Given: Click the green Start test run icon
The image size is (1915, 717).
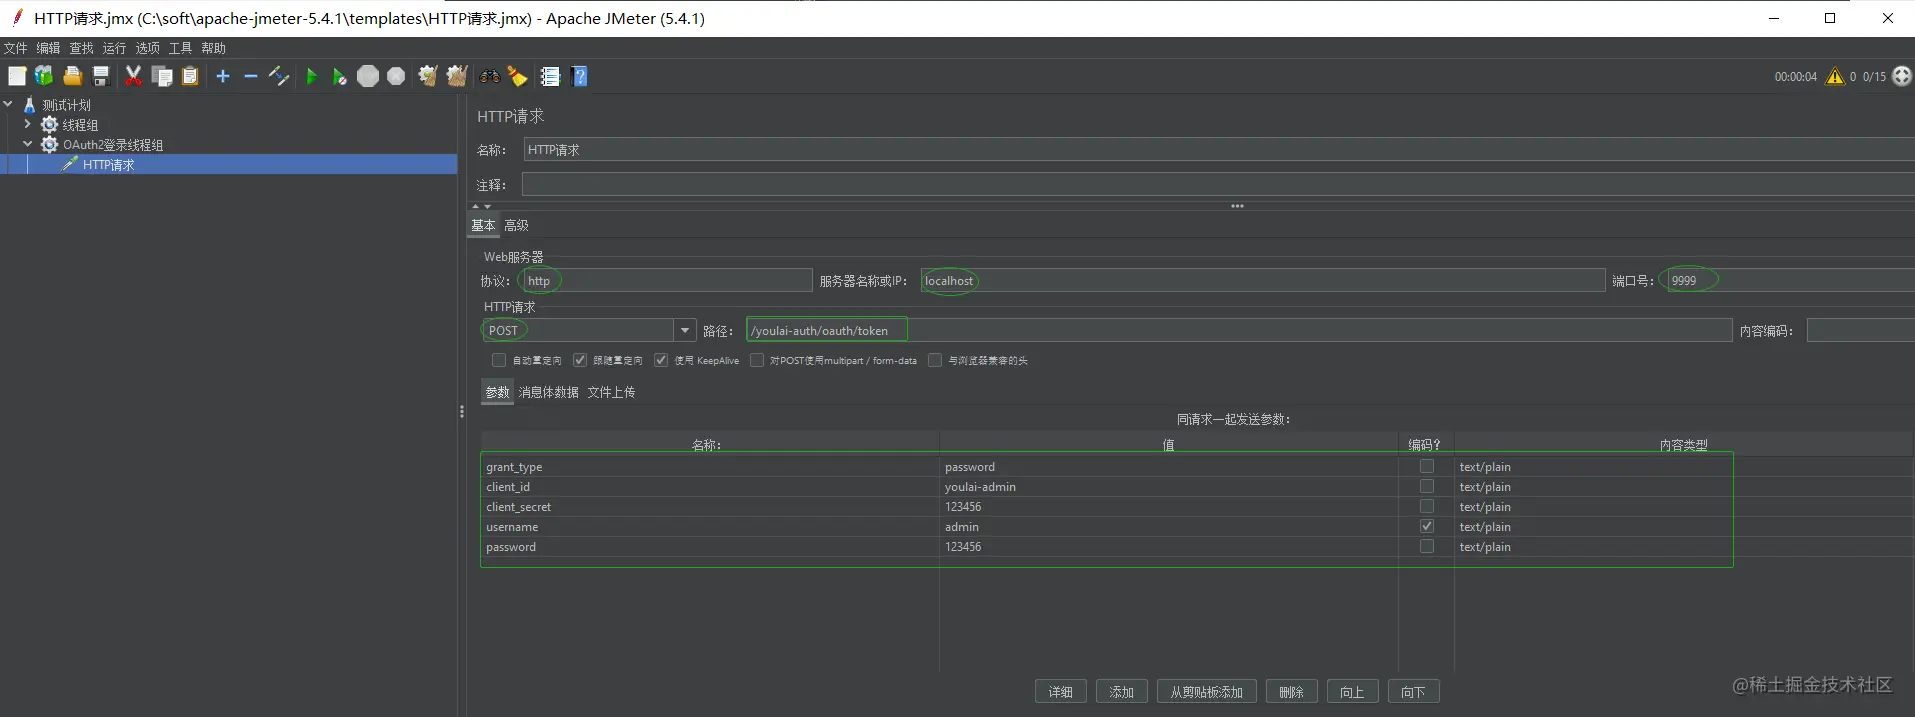Looking at the screenshot, I should point(311,77).
